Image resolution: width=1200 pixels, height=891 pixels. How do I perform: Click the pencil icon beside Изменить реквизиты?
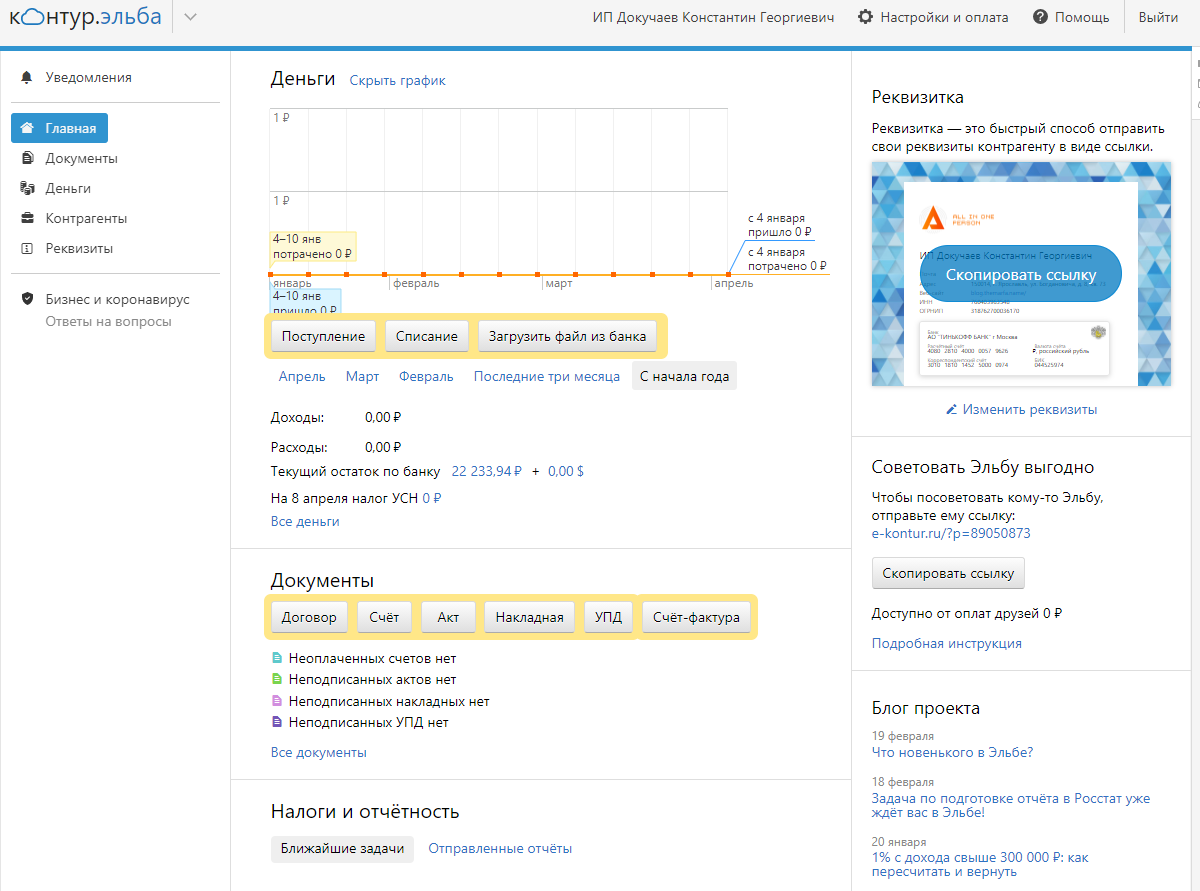(x=952, y=409)
